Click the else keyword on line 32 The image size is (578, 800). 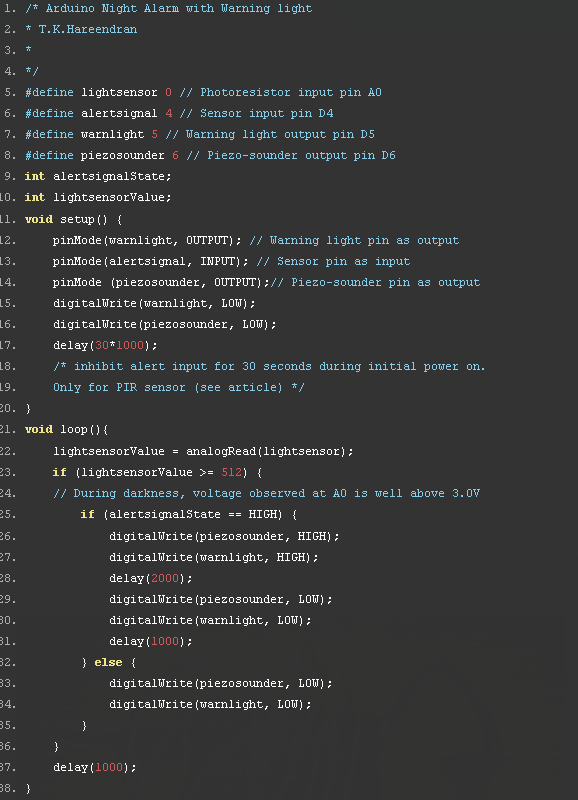coord(108,662)
